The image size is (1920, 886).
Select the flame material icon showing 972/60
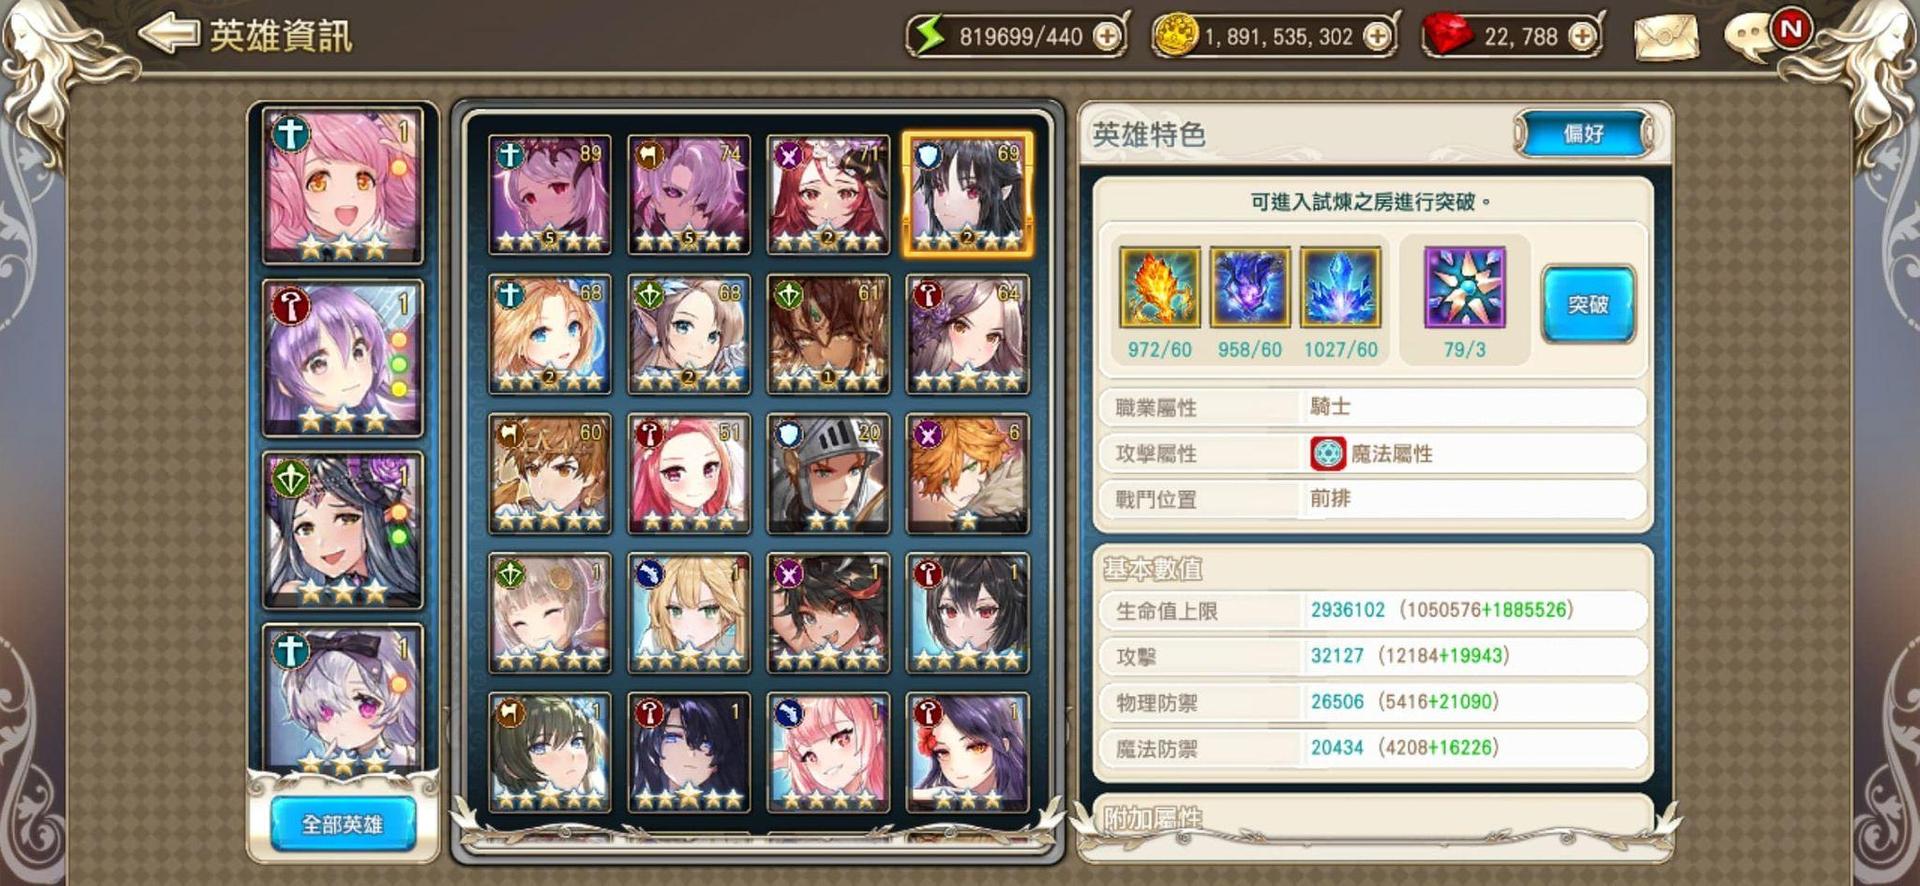point(1159,288)
